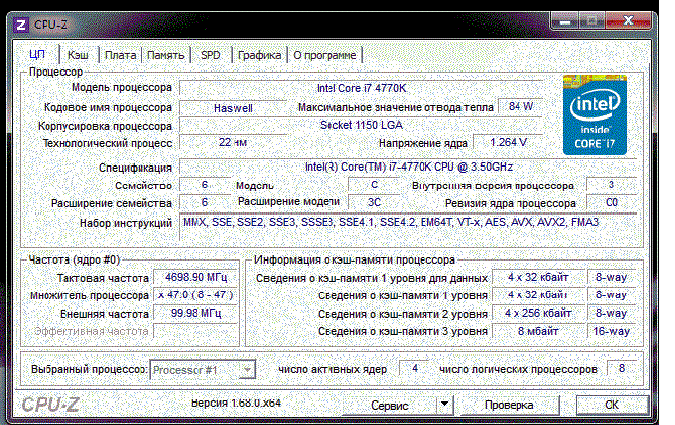Click the 4698.90 МГц clock frequency value
The width and height of the screenshot is (675, 425).
tap(195, 277)
